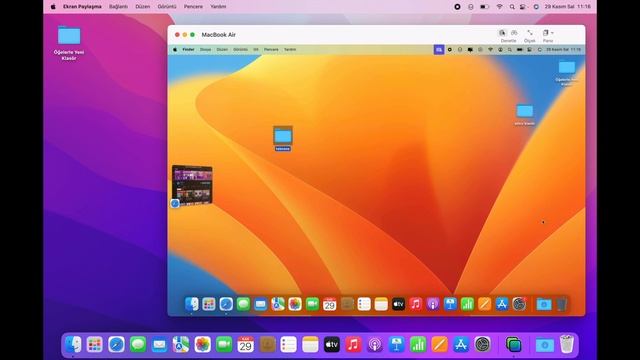Screen dimensions: 640x360
Task: Click local Apple menu logo
Action: click(x=53, y=7)
